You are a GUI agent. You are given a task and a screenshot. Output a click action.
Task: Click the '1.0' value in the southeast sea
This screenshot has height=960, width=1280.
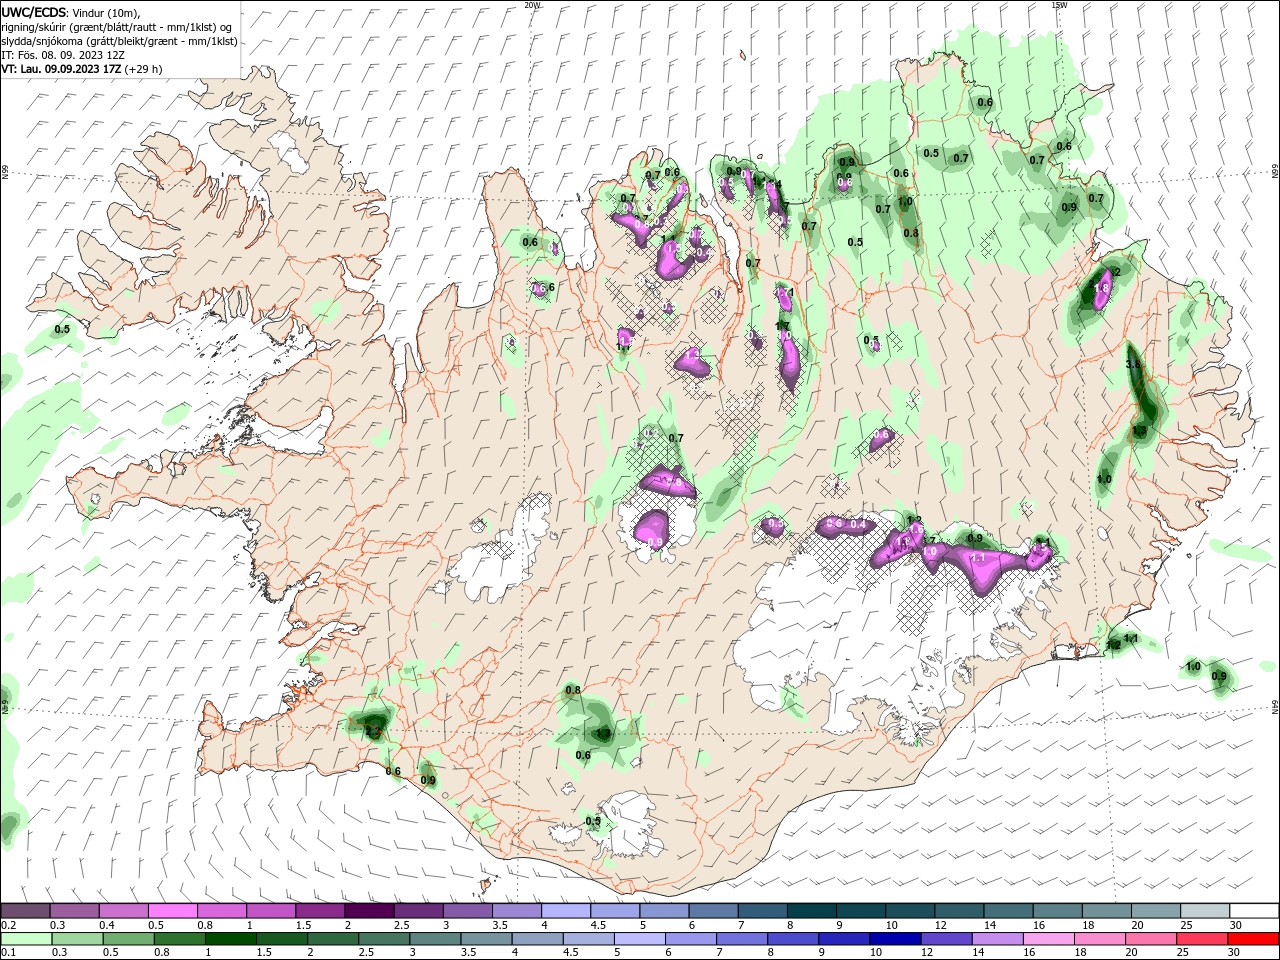tap(1193, 666)
